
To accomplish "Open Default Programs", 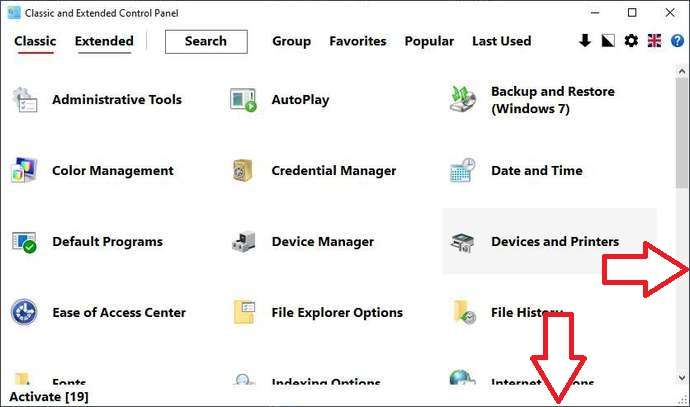I will point(107,242).
